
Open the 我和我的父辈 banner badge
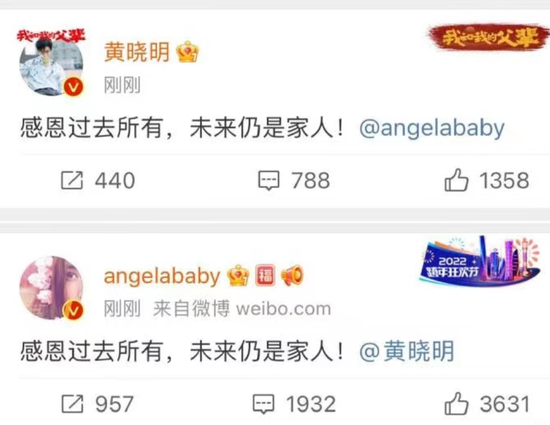click(488, 37)
